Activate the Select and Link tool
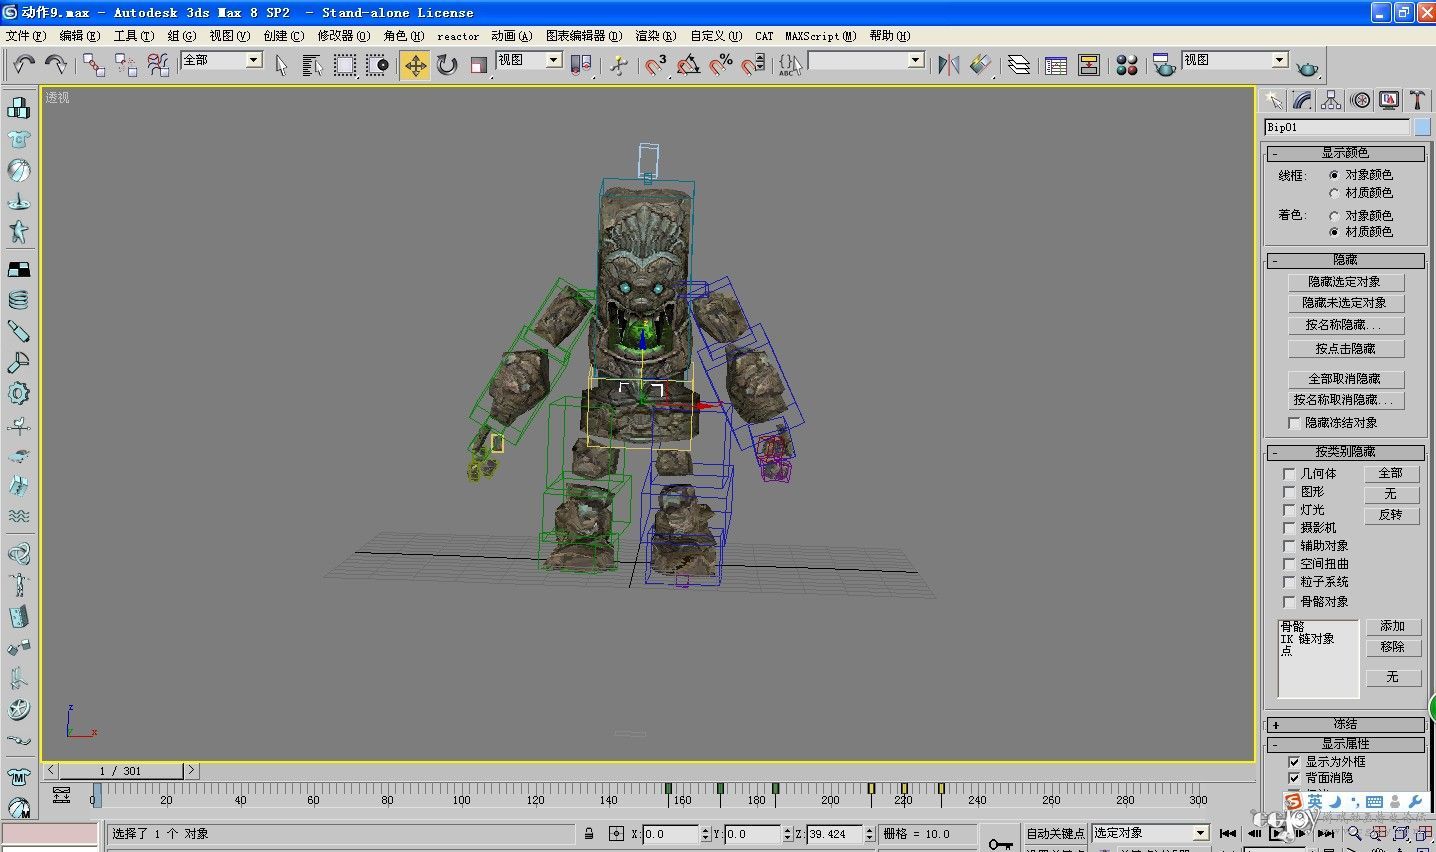The width and height of the screenshot is (1436, 852). click(94, 65)
